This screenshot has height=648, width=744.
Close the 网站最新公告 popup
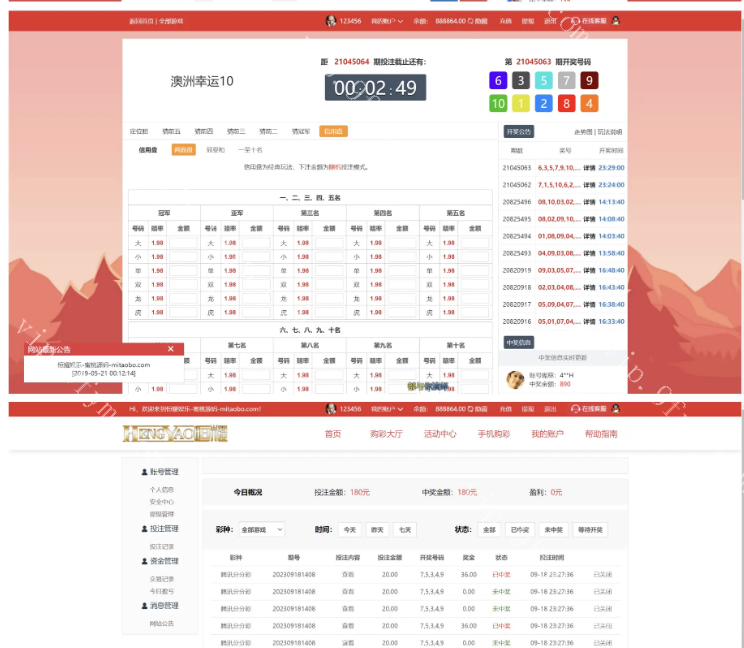[171, 349]
